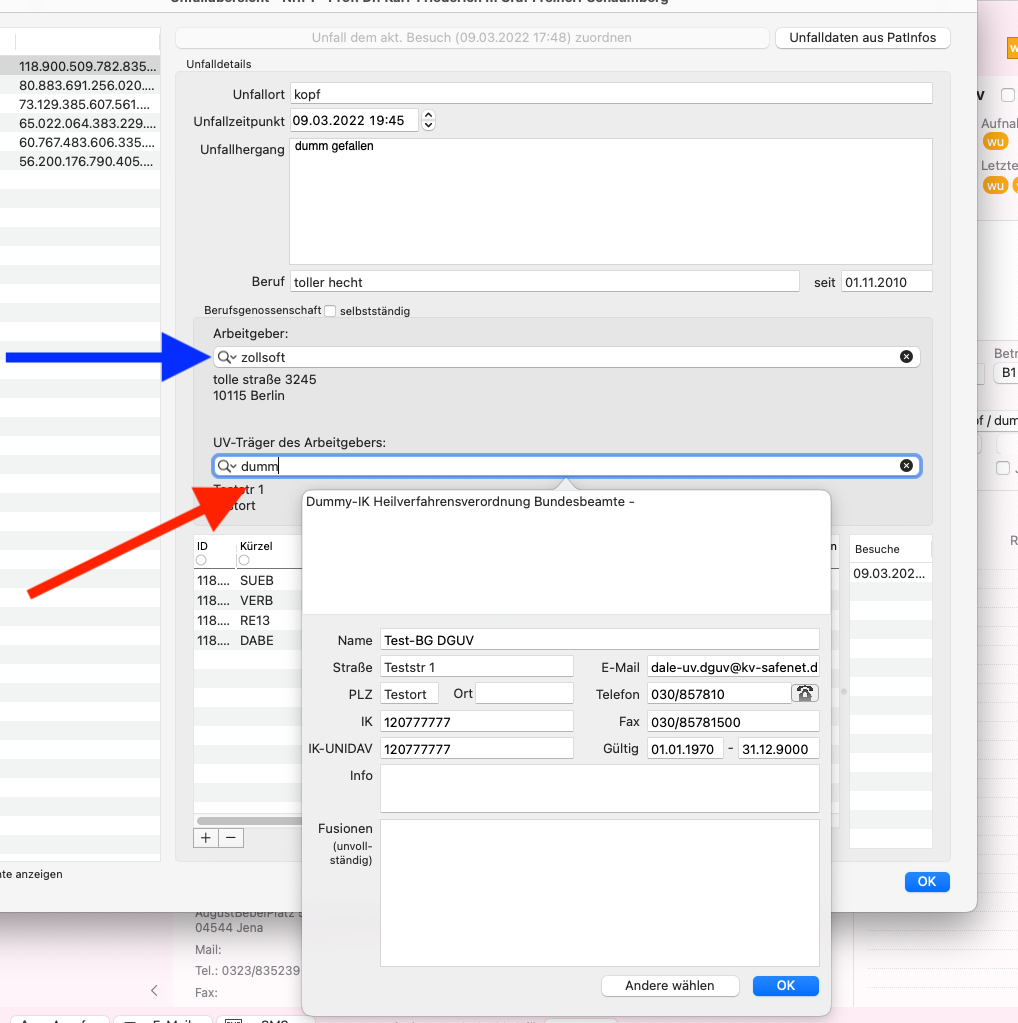Viewport: 1018px width, 1023px height.
Task: Confirm the popover with OK
Action: (x=786, y=986)
